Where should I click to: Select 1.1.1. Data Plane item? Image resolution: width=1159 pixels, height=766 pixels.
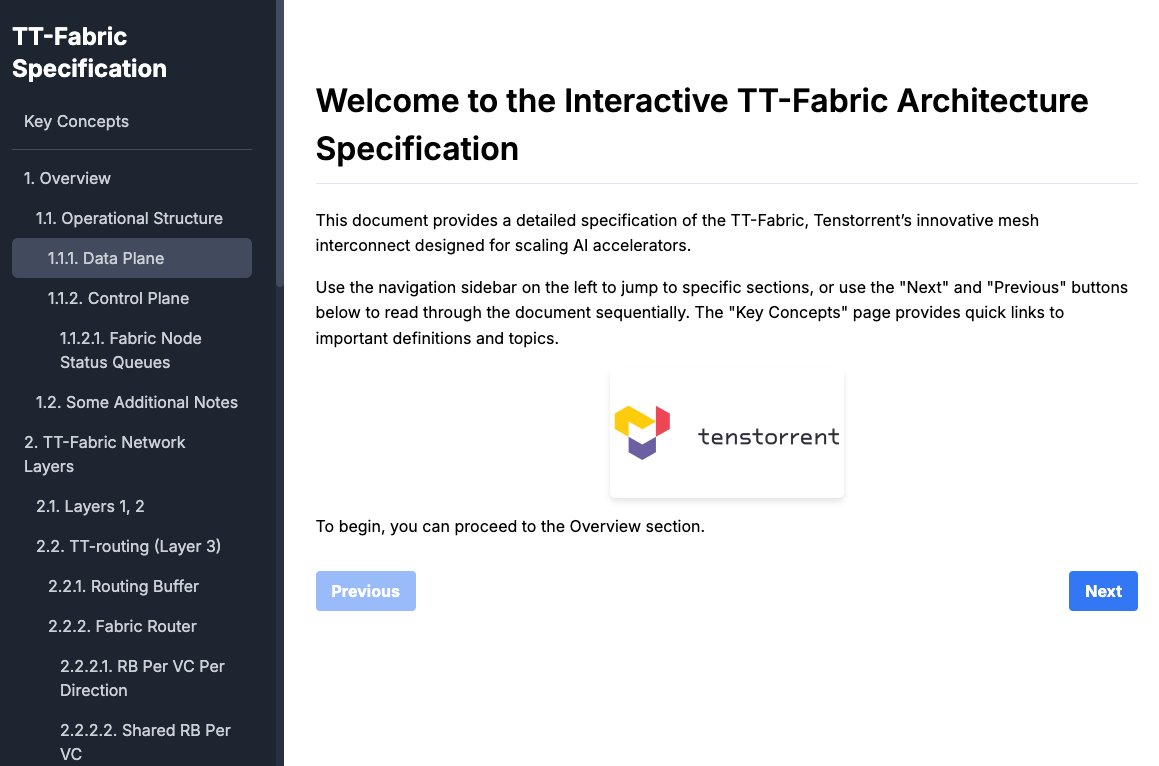(x=132, y=258)
